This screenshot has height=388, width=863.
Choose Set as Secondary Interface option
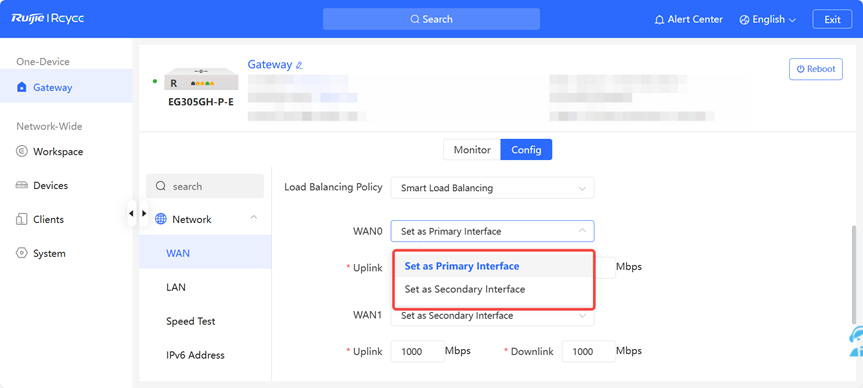coord(494,289)
